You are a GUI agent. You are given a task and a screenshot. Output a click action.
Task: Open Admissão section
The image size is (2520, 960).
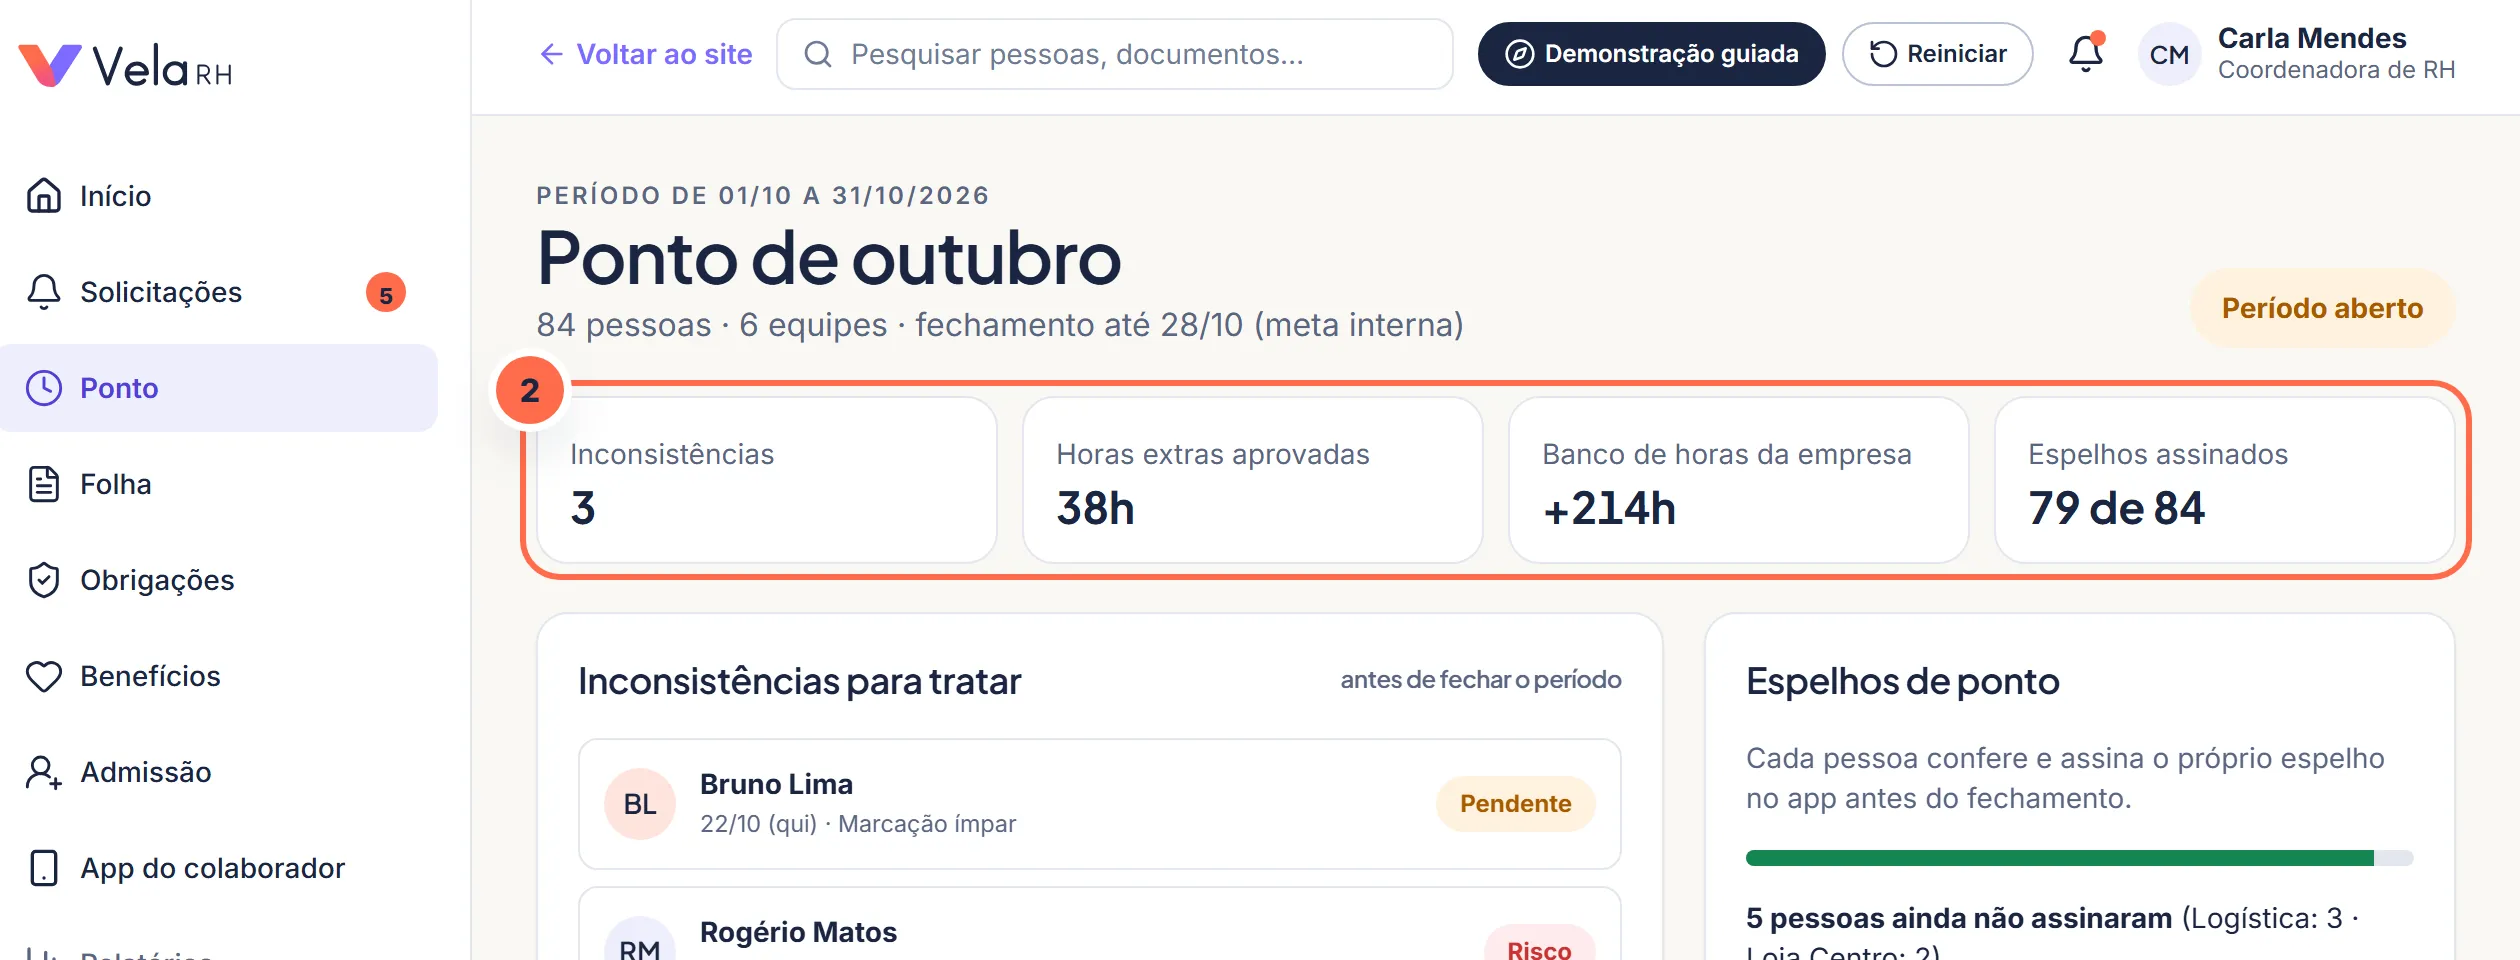tap(219, 772)
